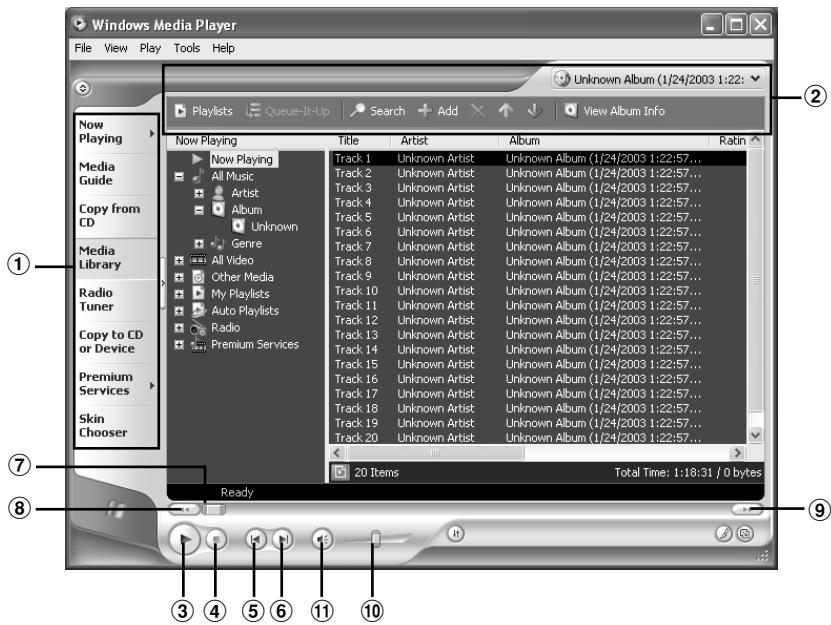831x625 pixels.
Task: Open the Copy from CD tab
Action: (x=116, y=216)
